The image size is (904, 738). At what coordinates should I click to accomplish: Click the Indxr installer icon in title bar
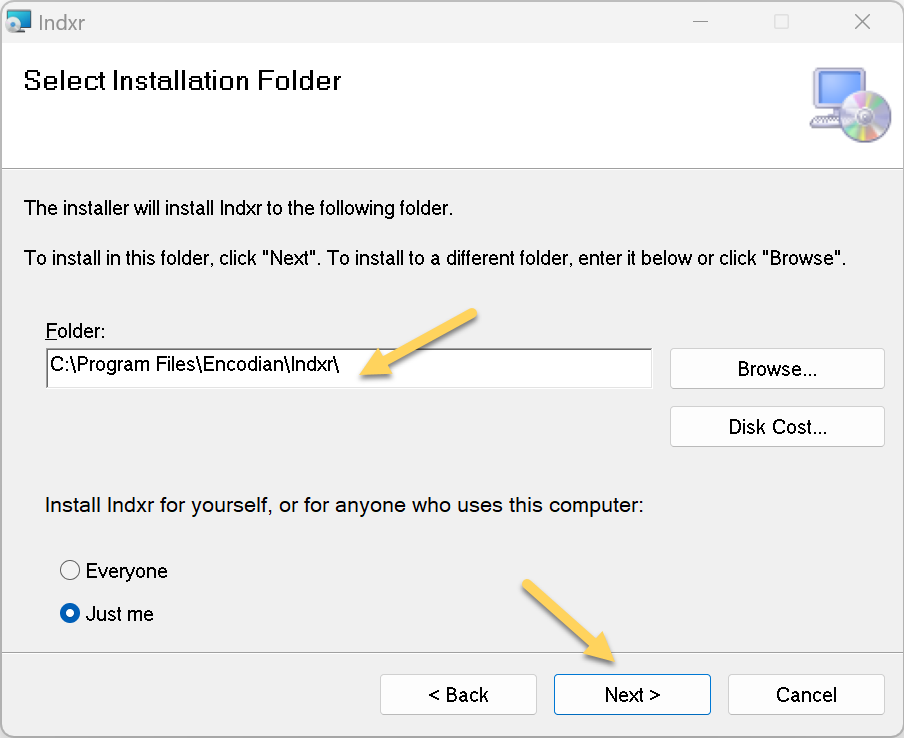coord(17,22)
